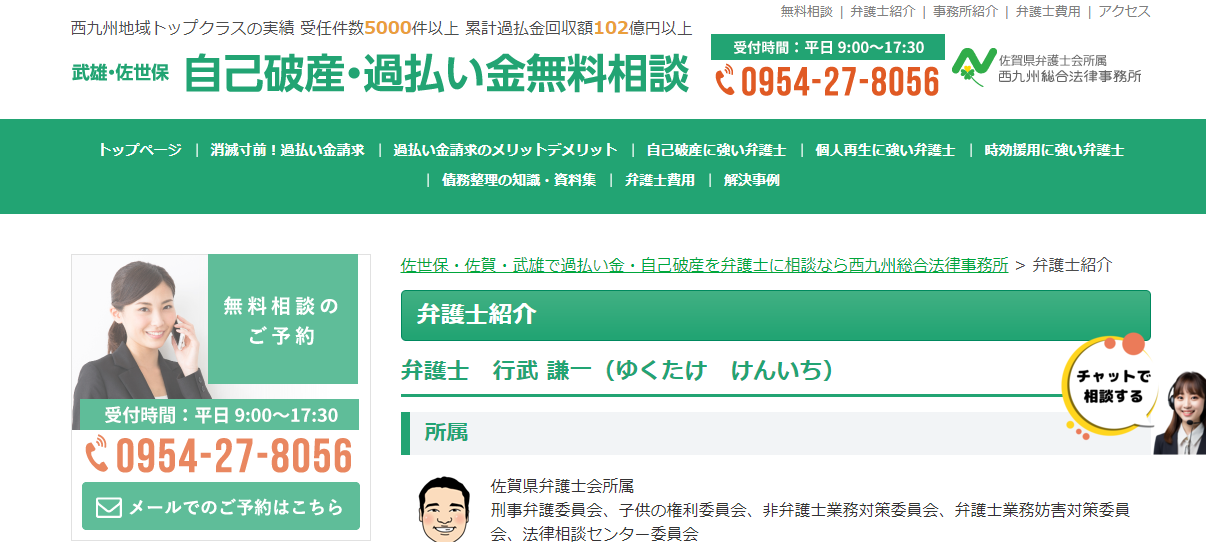This screenshot has width=1206, height=542.
Task: Go to 自己破産に強い弁護士 page
Action: 716,150
